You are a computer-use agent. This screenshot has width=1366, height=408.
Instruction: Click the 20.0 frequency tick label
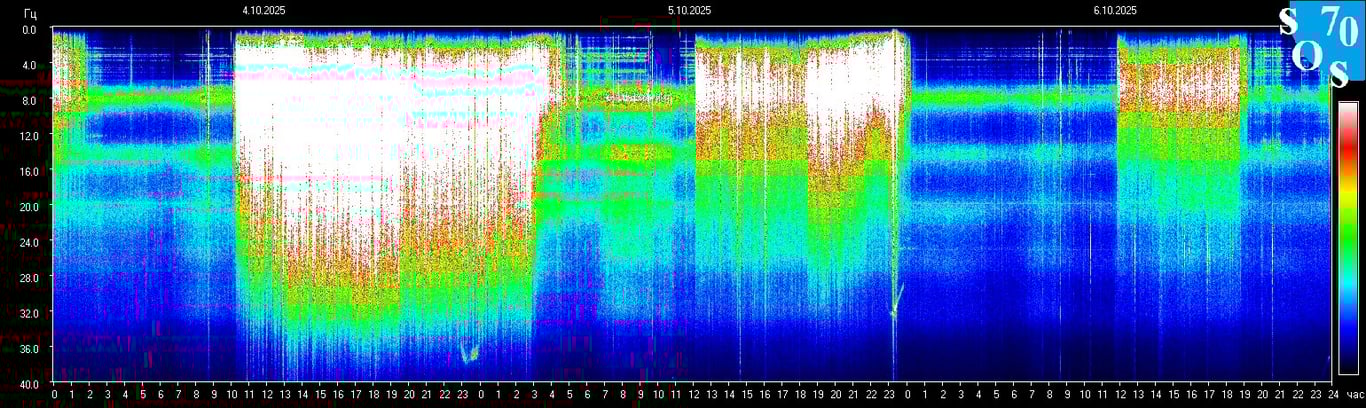click(x=29, y=206)
